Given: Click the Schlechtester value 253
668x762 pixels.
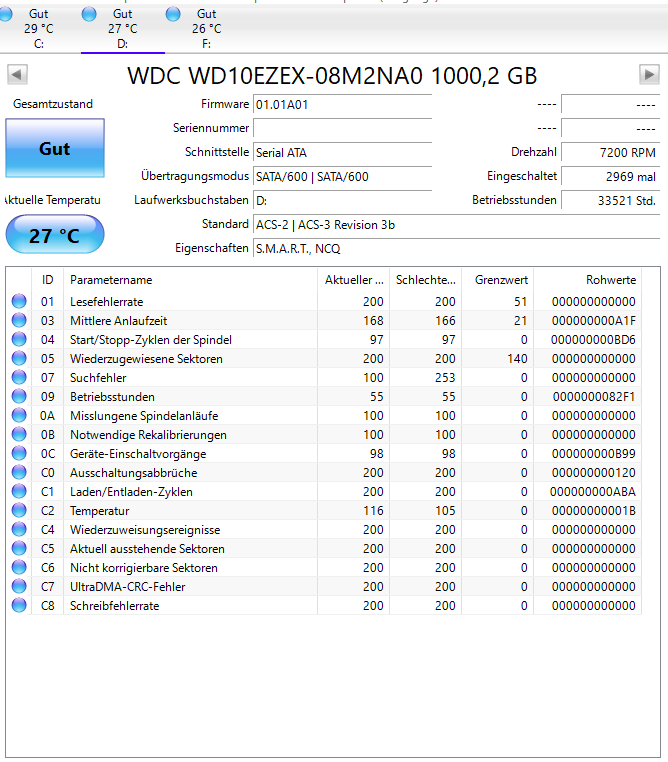Looking at the screenshot, I should (445, 378).
